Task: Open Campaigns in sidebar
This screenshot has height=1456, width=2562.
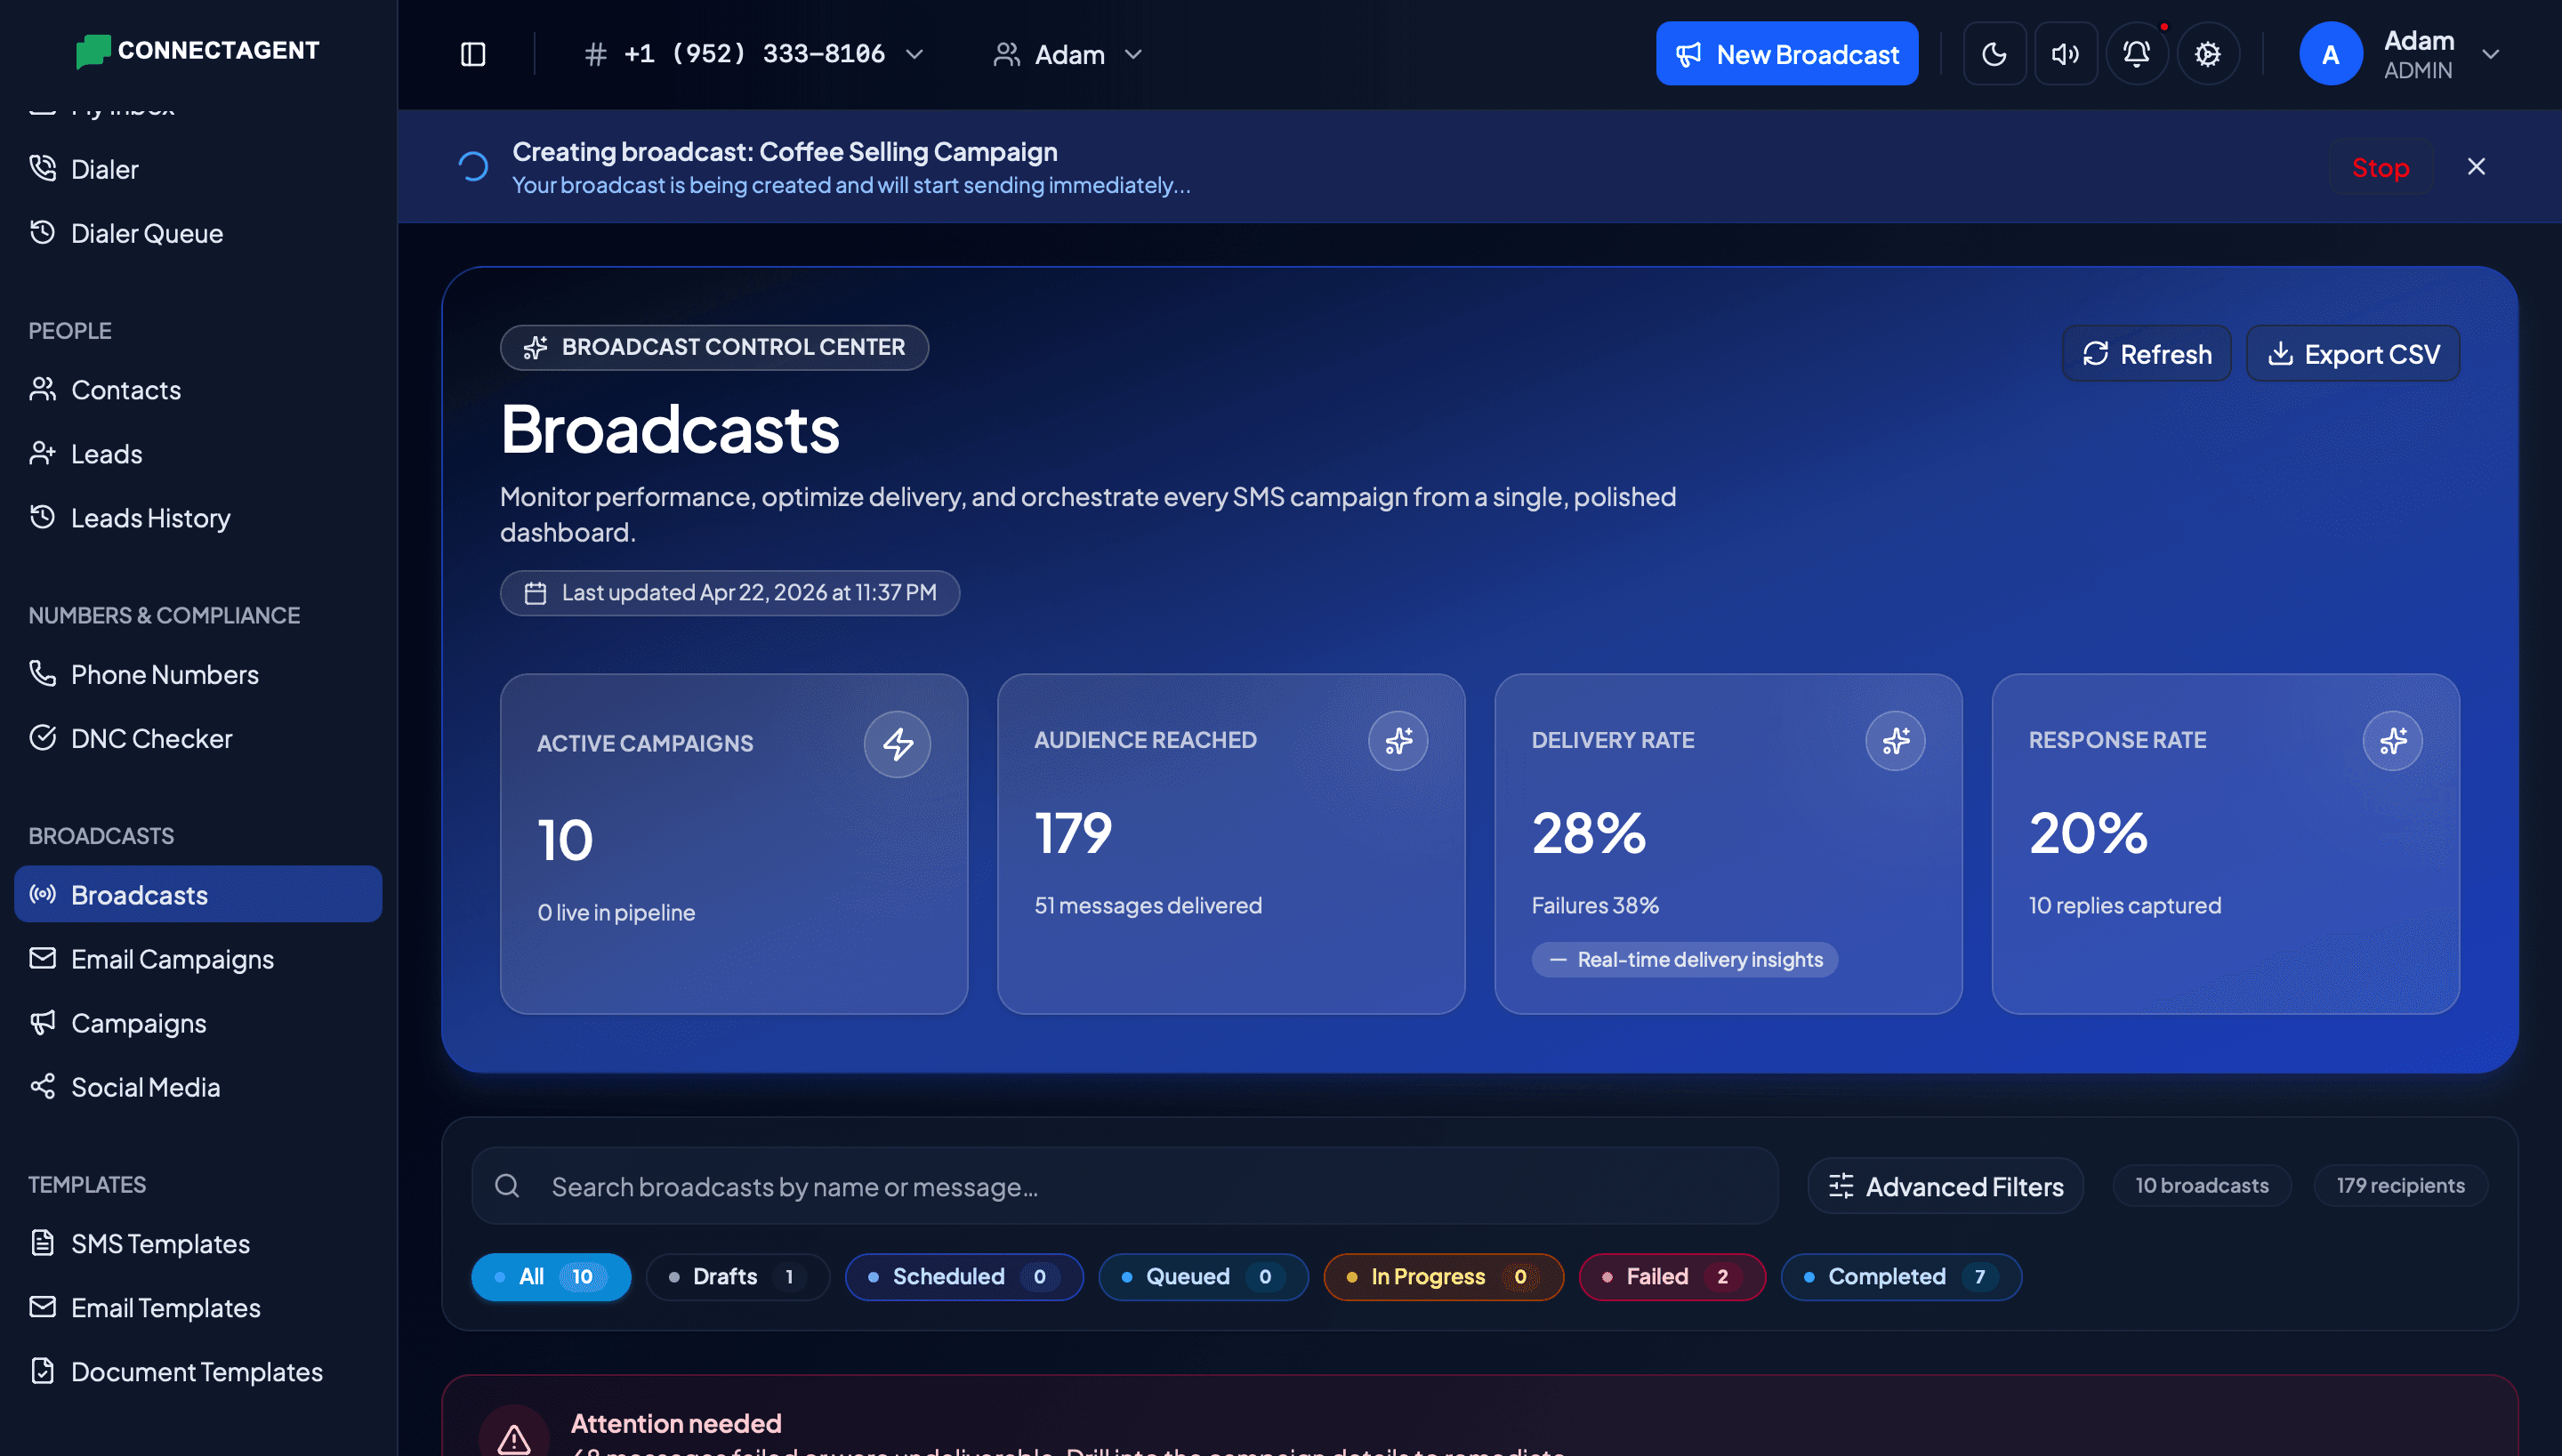Action: (x=198, y=1023)
